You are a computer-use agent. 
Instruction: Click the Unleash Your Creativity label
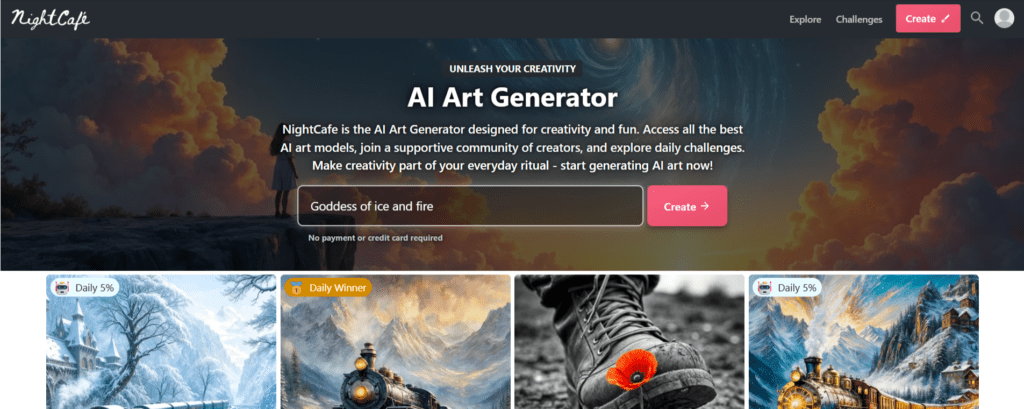click(512, 69)
